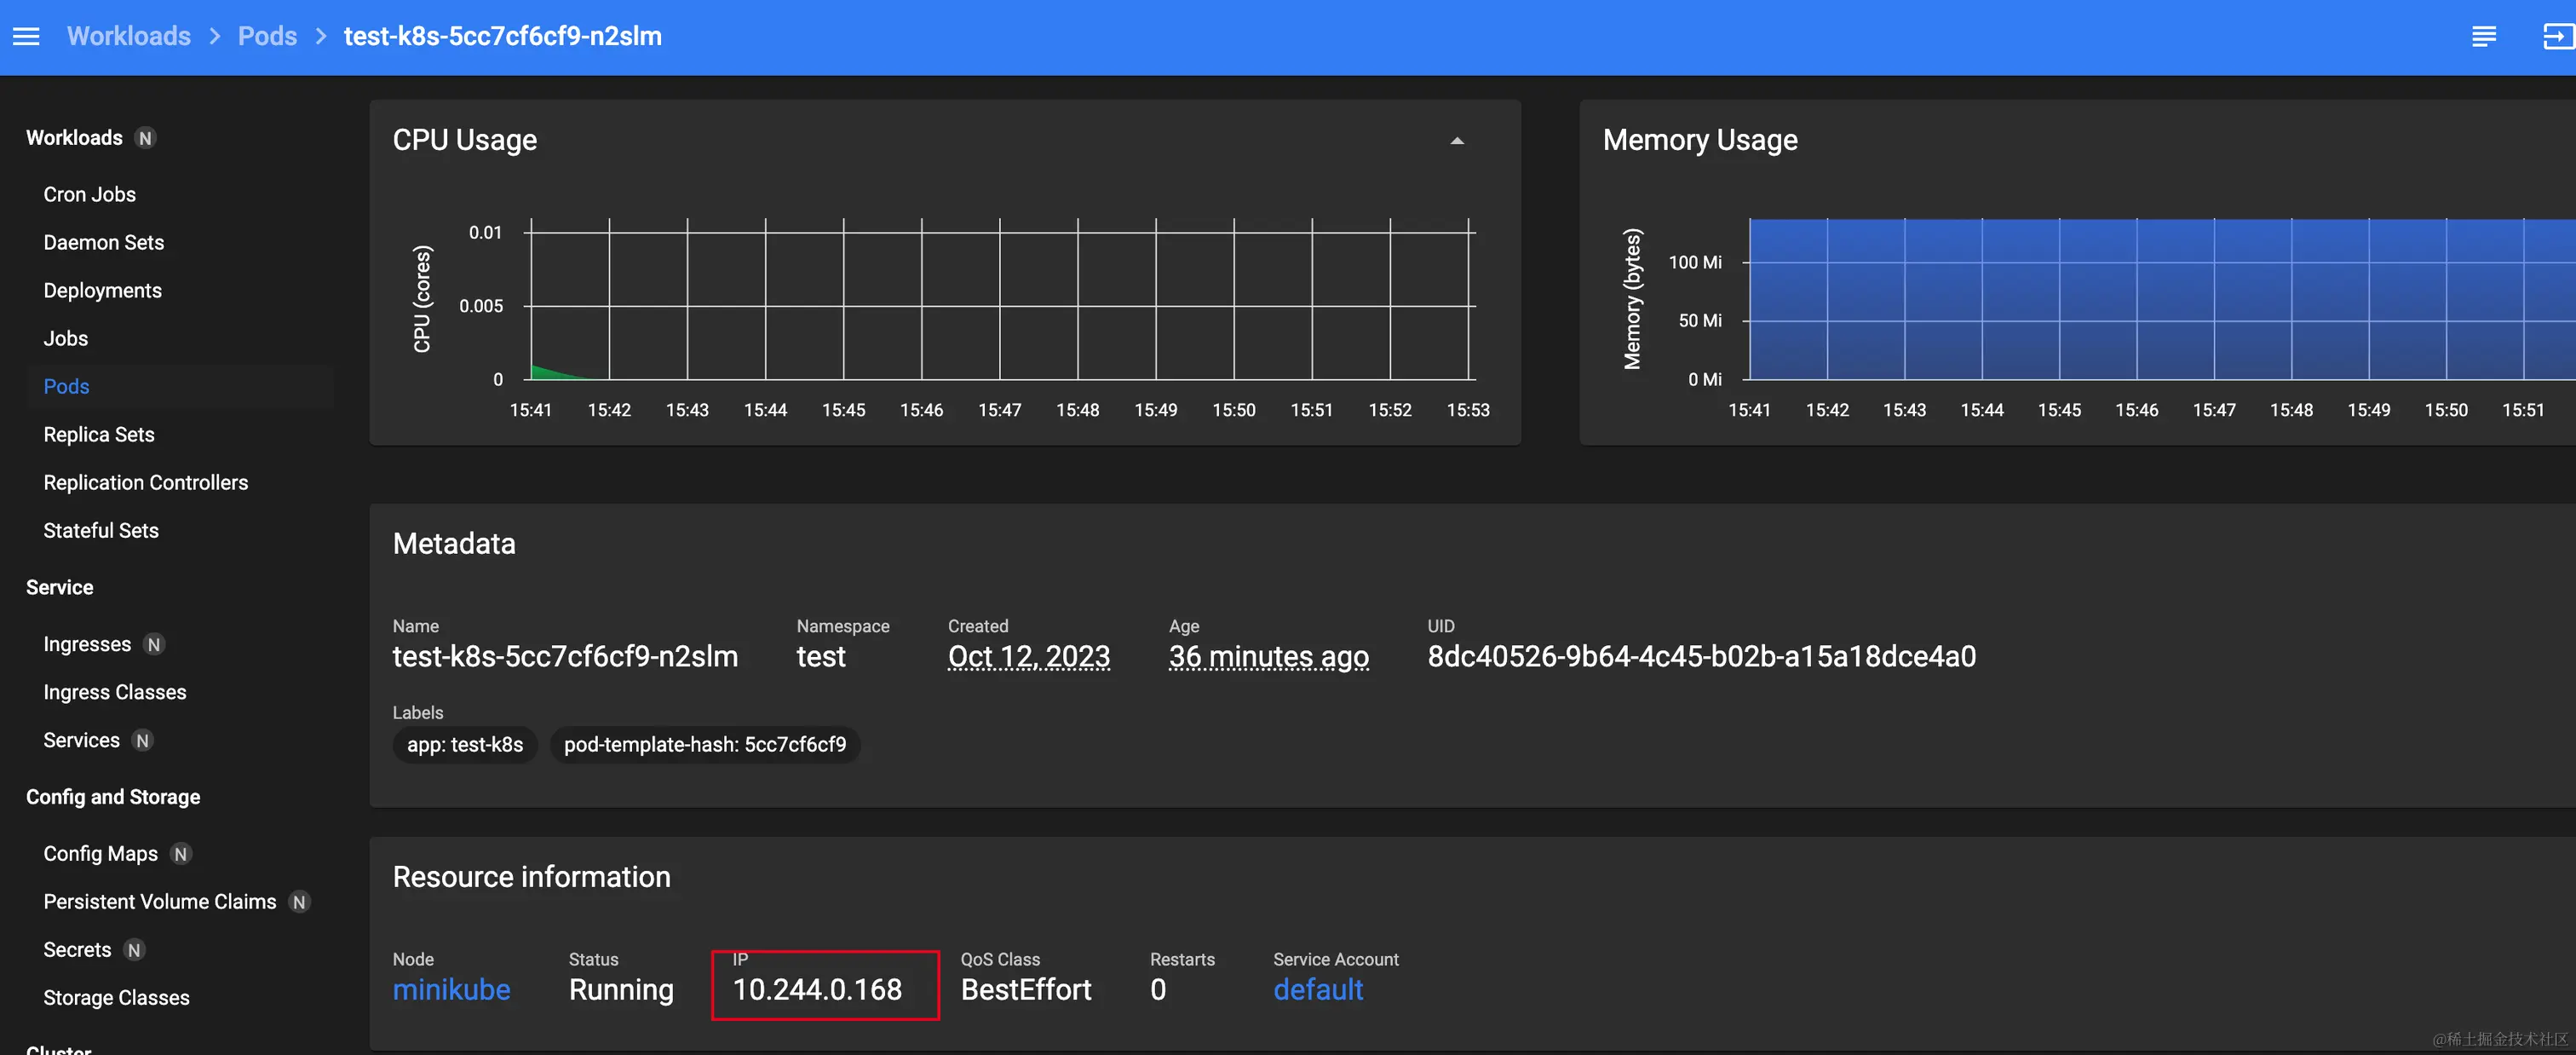Collapse the CPU Usage card
Screen dimensions: 2576x1055
click(1457, 141)
